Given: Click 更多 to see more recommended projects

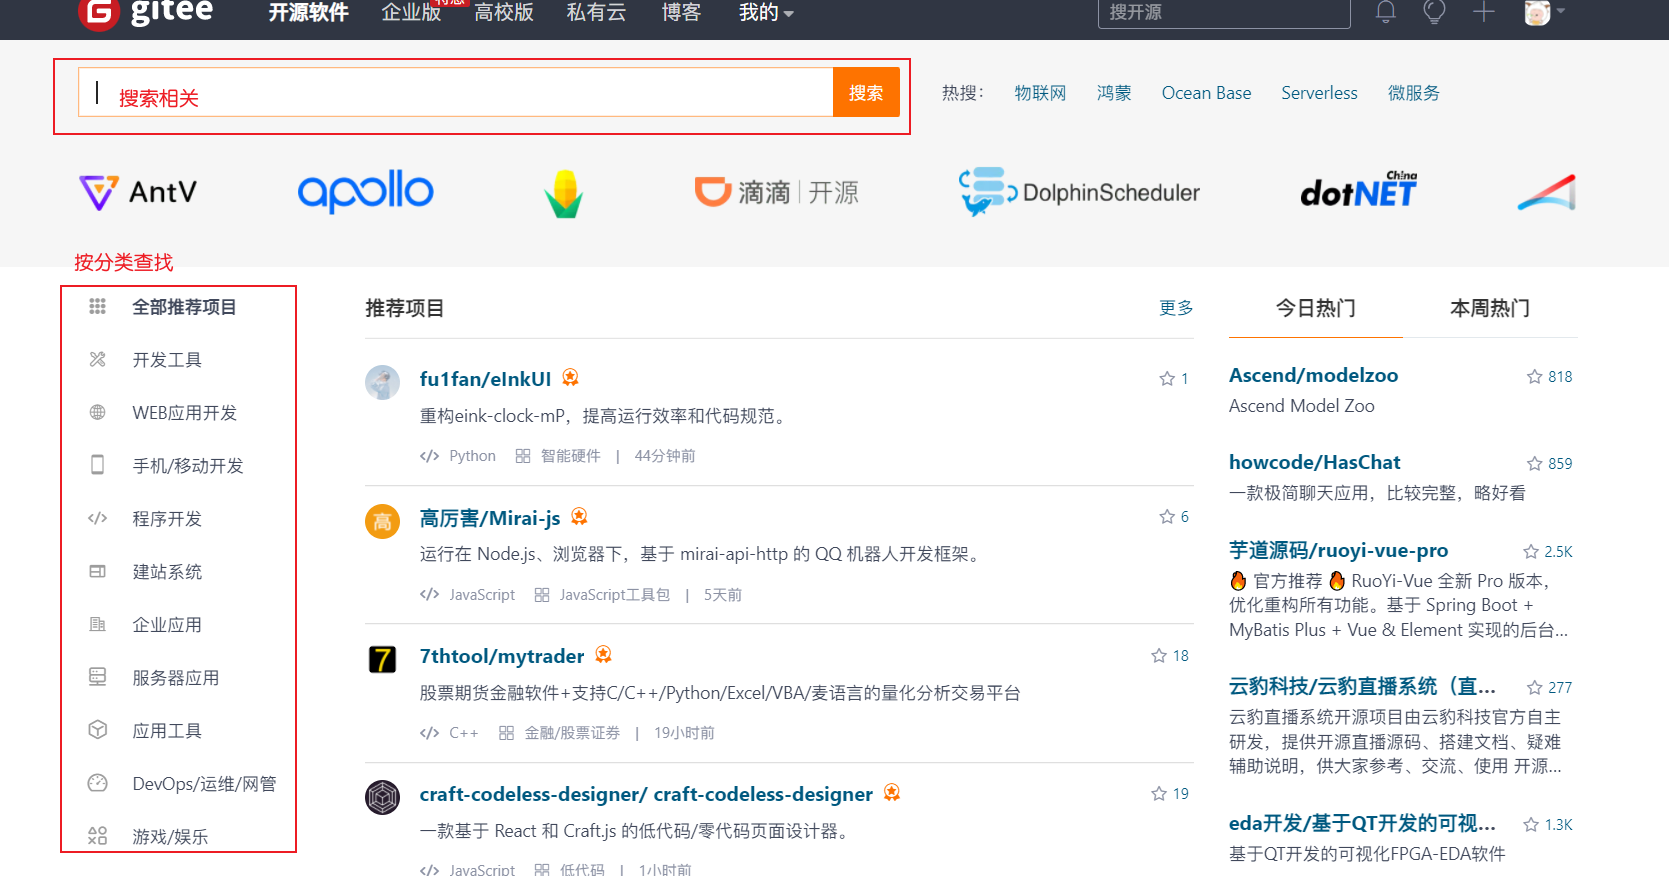Looking at the screenshot, I should [1176, 308].
